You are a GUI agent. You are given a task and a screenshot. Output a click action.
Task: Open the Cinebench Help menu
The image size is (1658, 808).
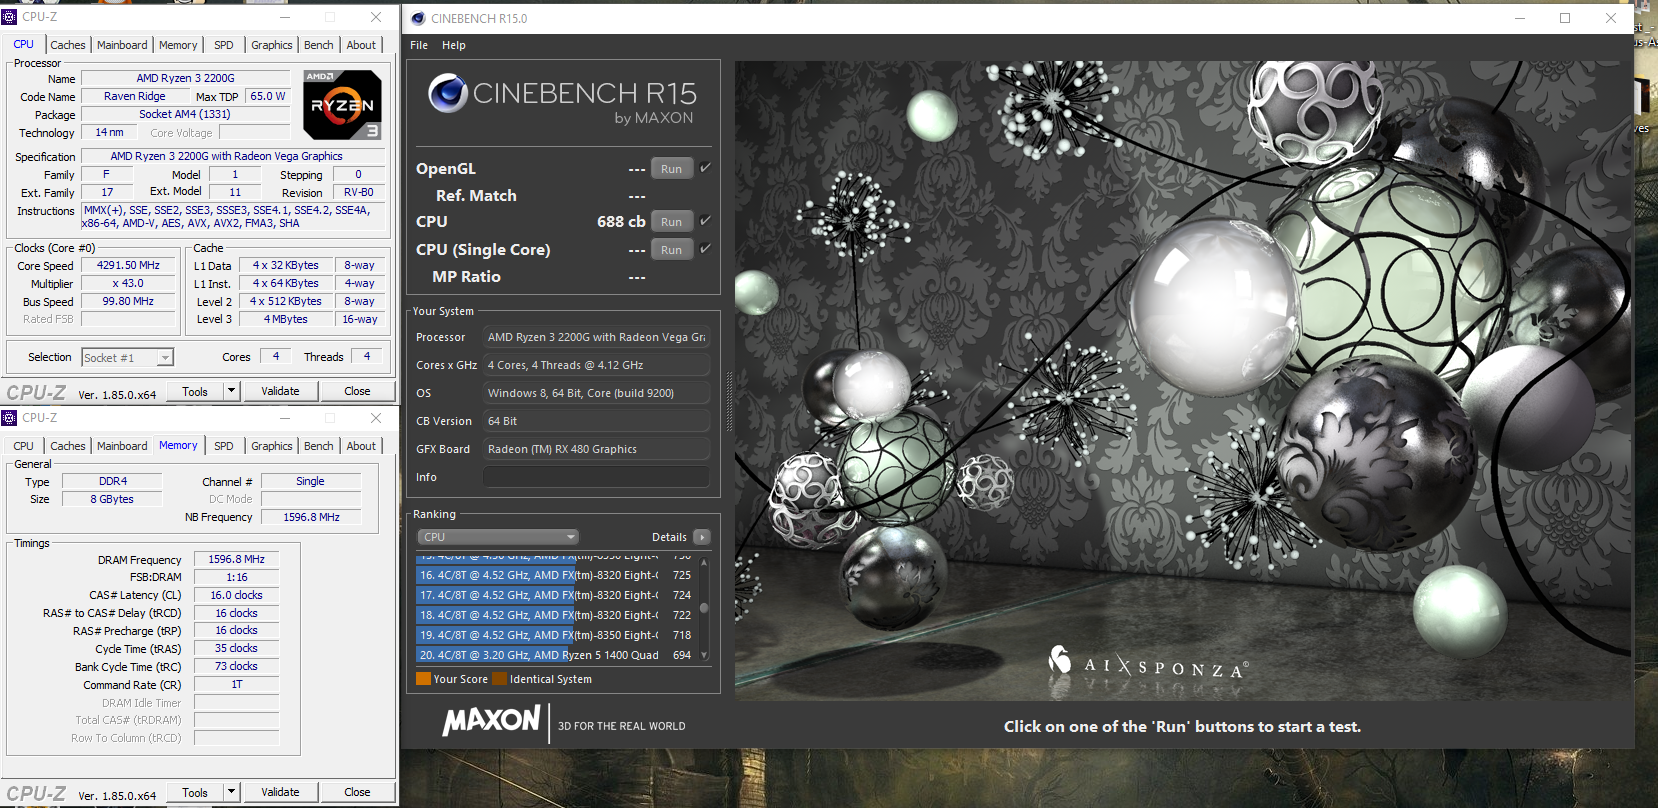tap(454, 45)
